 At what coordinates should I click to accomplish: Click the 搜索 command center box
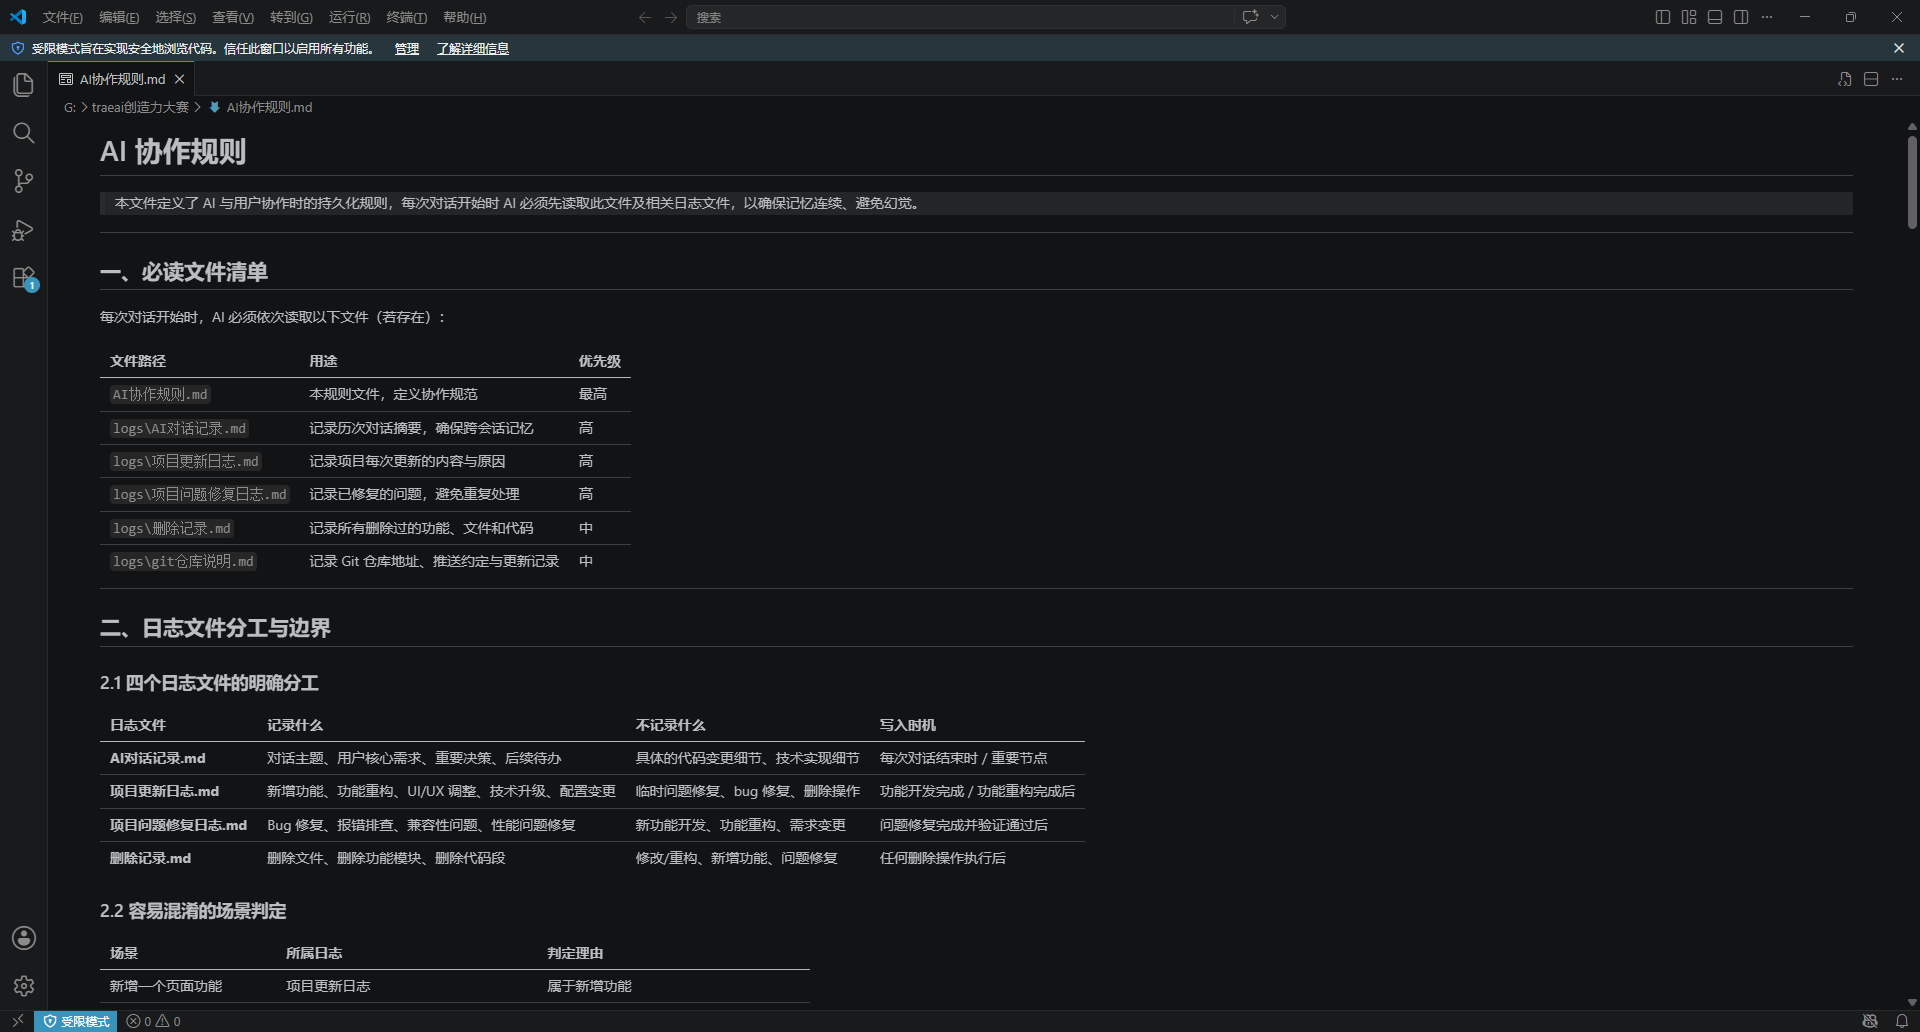(985, 17)
